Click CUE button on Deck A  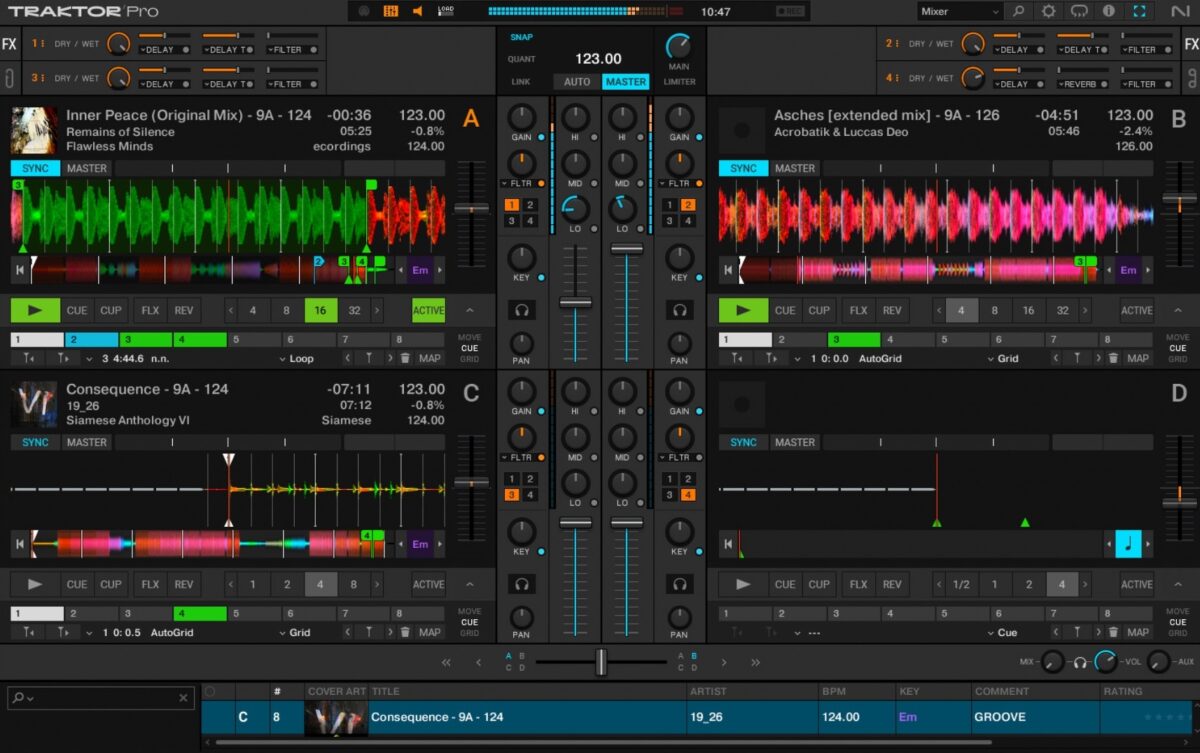(x=77, y=310)
